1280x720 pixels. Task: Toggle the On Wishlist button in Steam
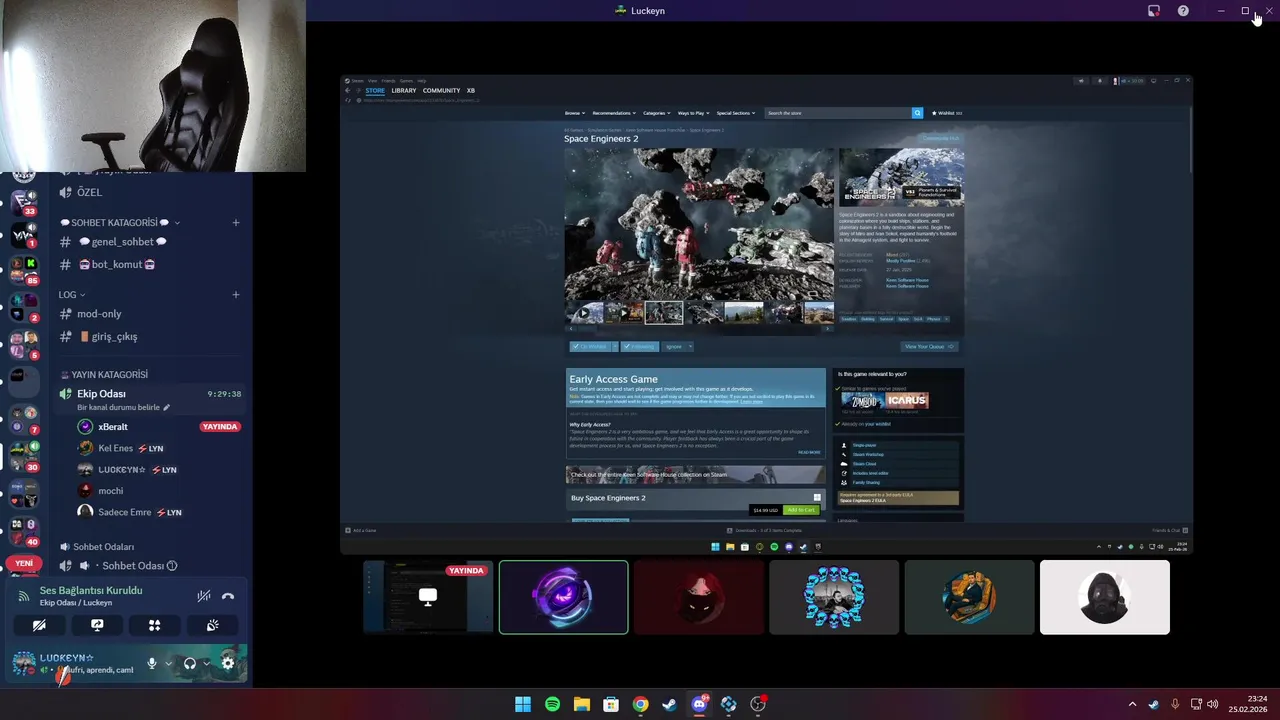tap(593, 347)
